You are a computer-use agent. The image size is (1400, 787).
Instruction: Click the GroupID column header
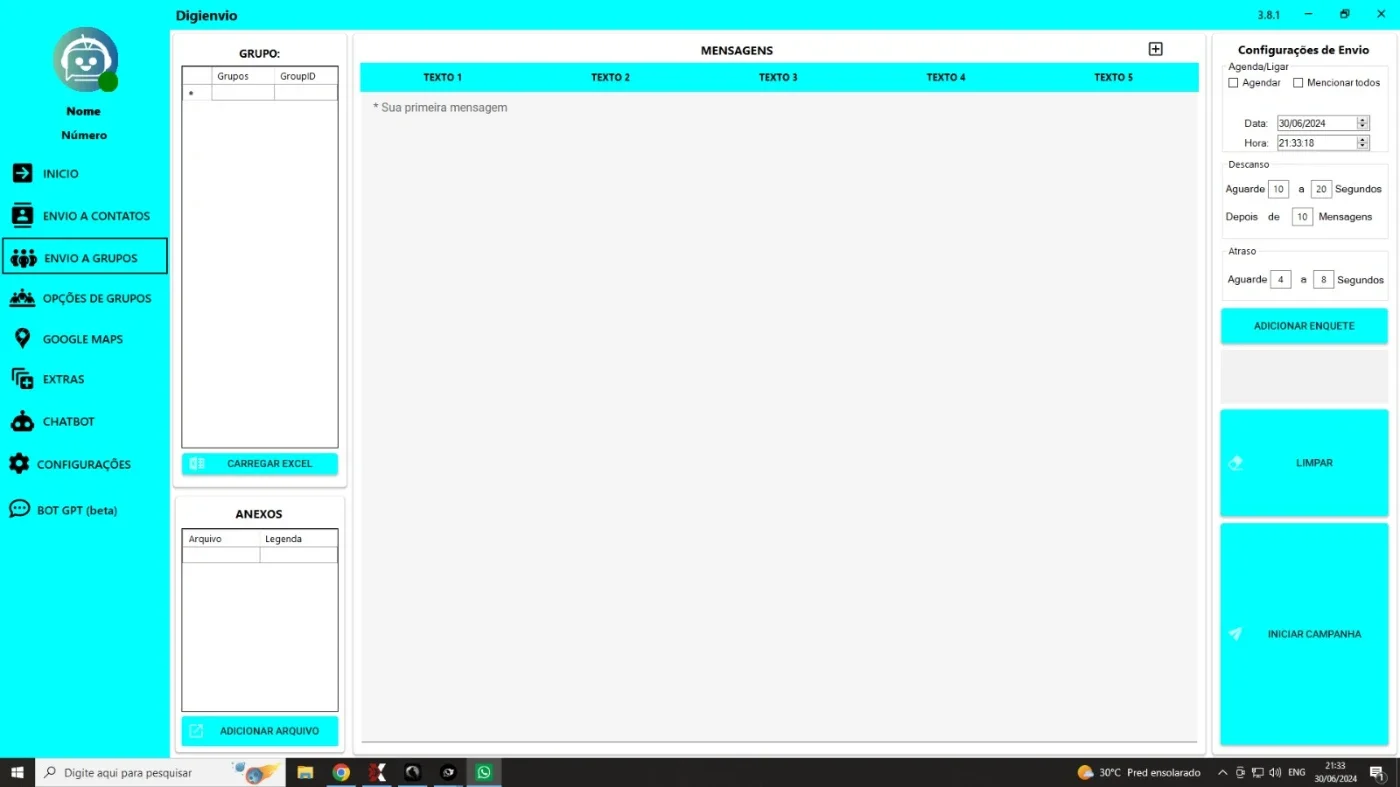[306, 76]
